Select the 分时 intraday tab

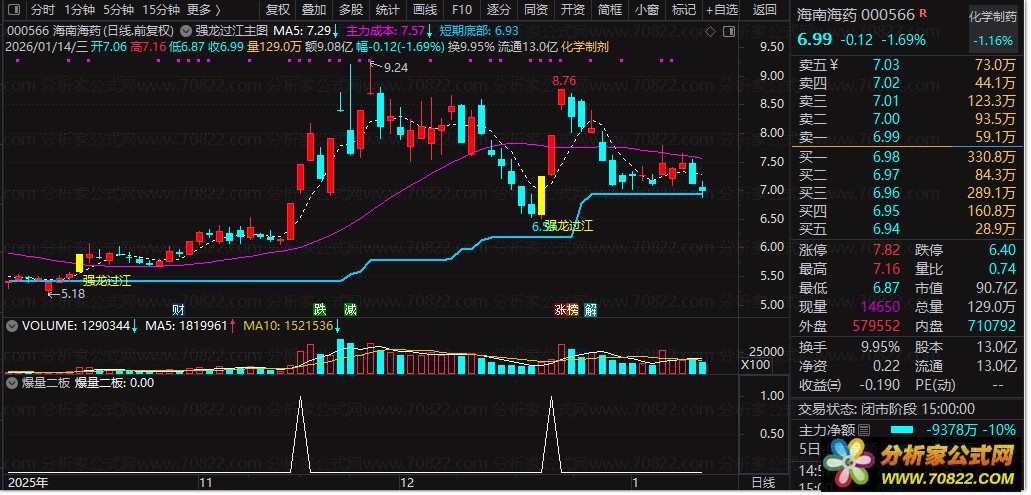[42, 10]
